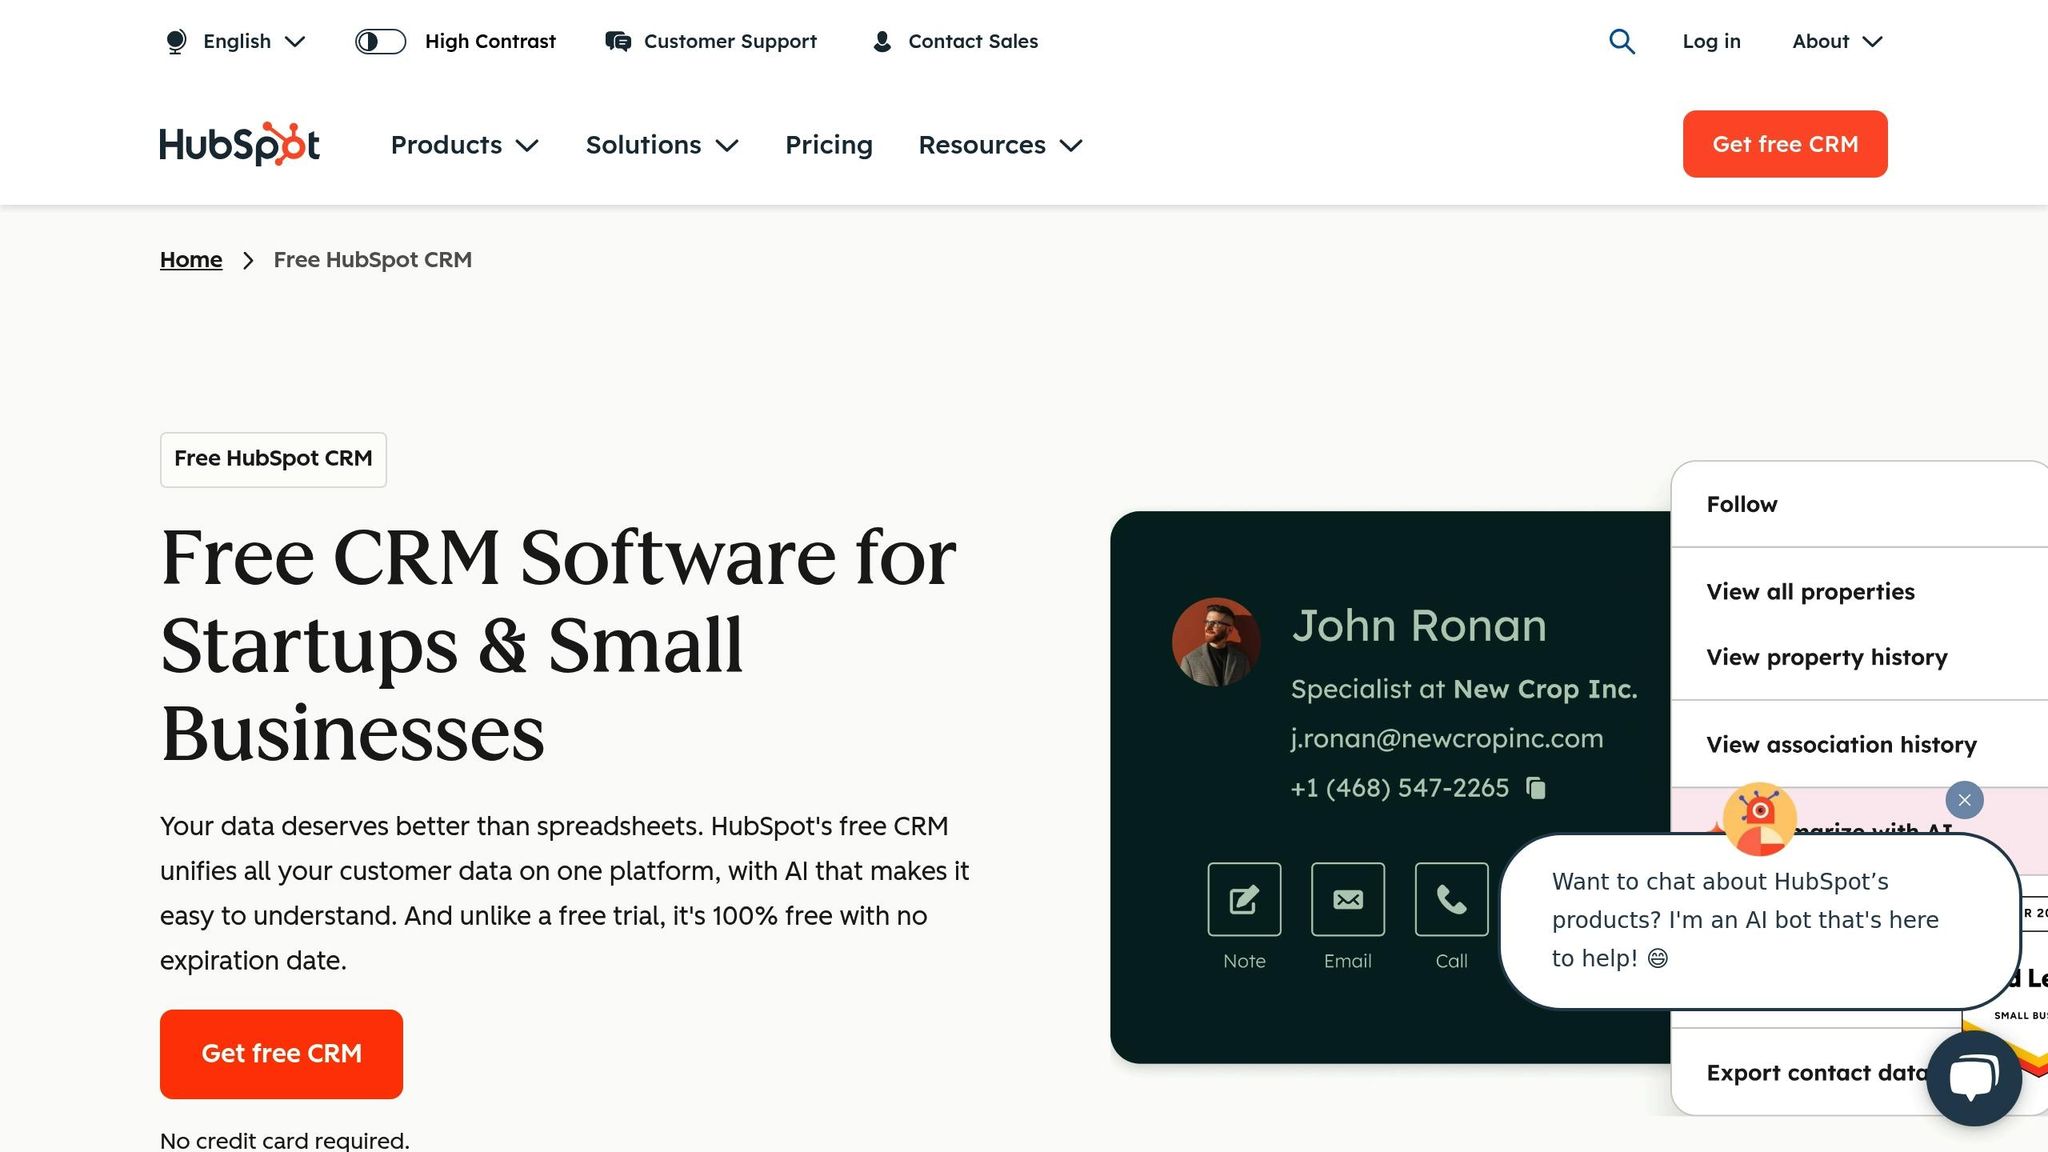Click the Customer Support link text
Screen dimensions: 2048x1152
pyautogui.click(x=730, y=41)
